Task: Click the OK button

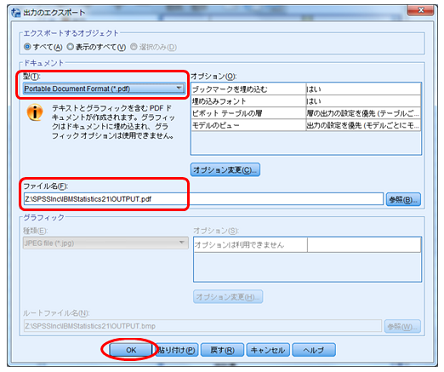Action: point(131,350)
